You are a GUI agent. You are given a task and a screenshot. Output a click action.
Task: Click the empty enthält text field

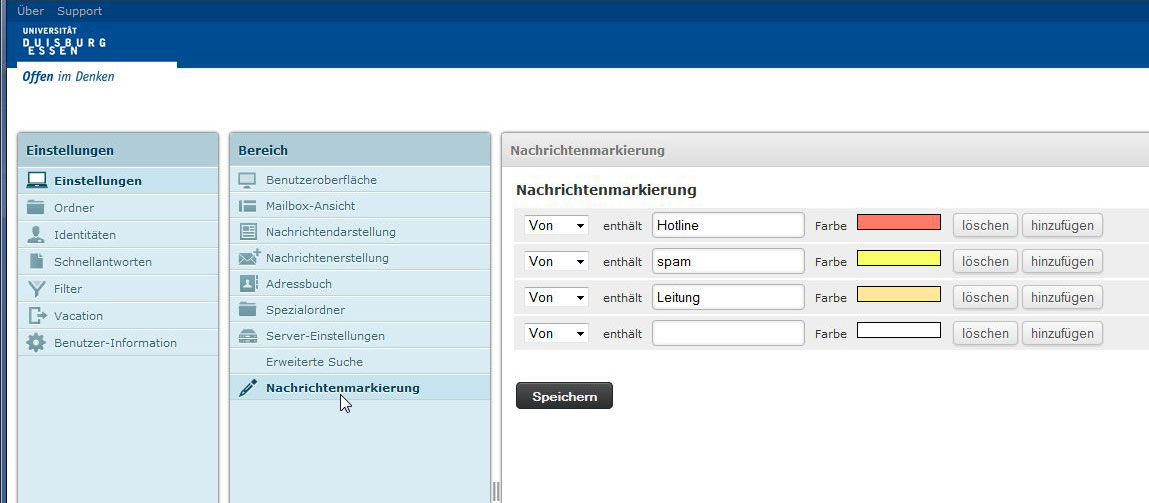click(x=728, y=333)
